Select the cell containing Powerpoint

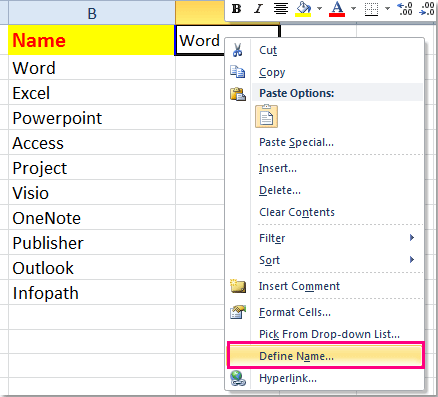pos(92,118)
